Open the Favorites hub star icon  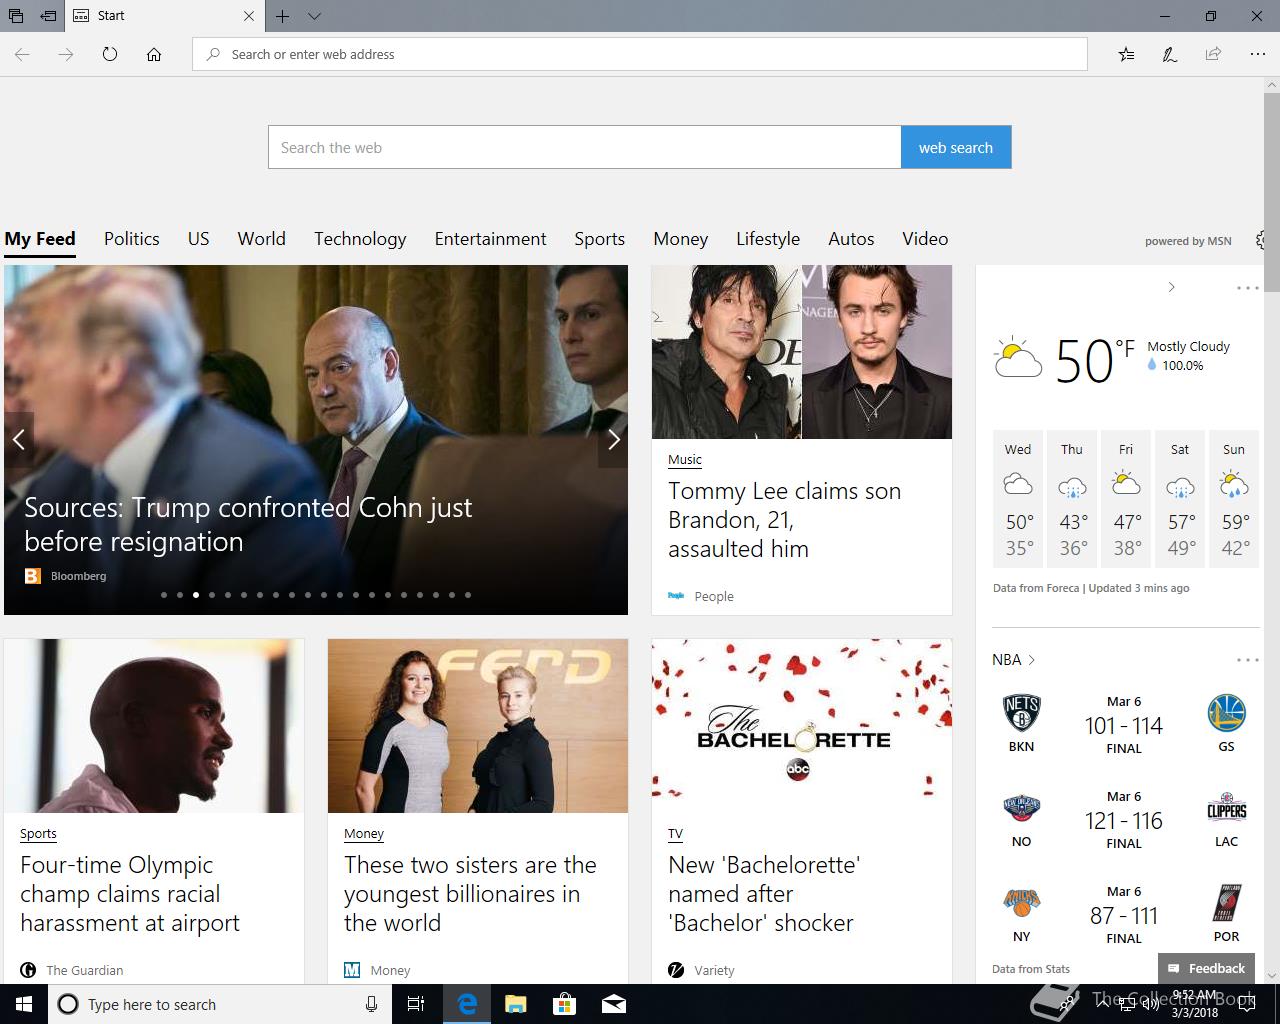(x=1126, y=54)
